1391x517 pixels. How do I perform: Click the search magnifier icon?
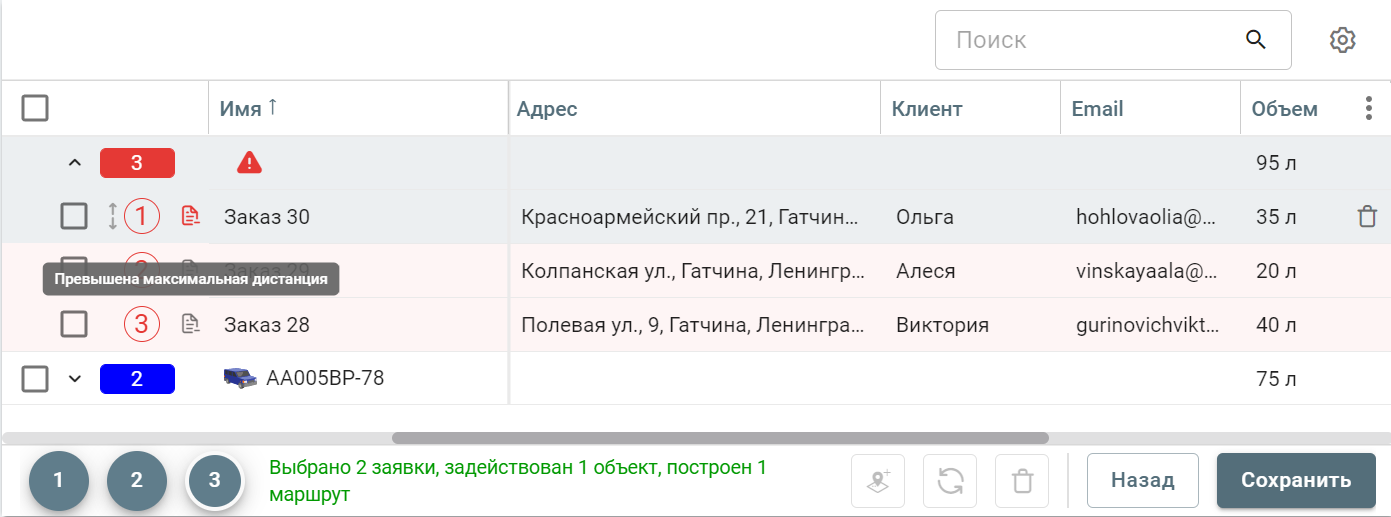point(1255,40)
